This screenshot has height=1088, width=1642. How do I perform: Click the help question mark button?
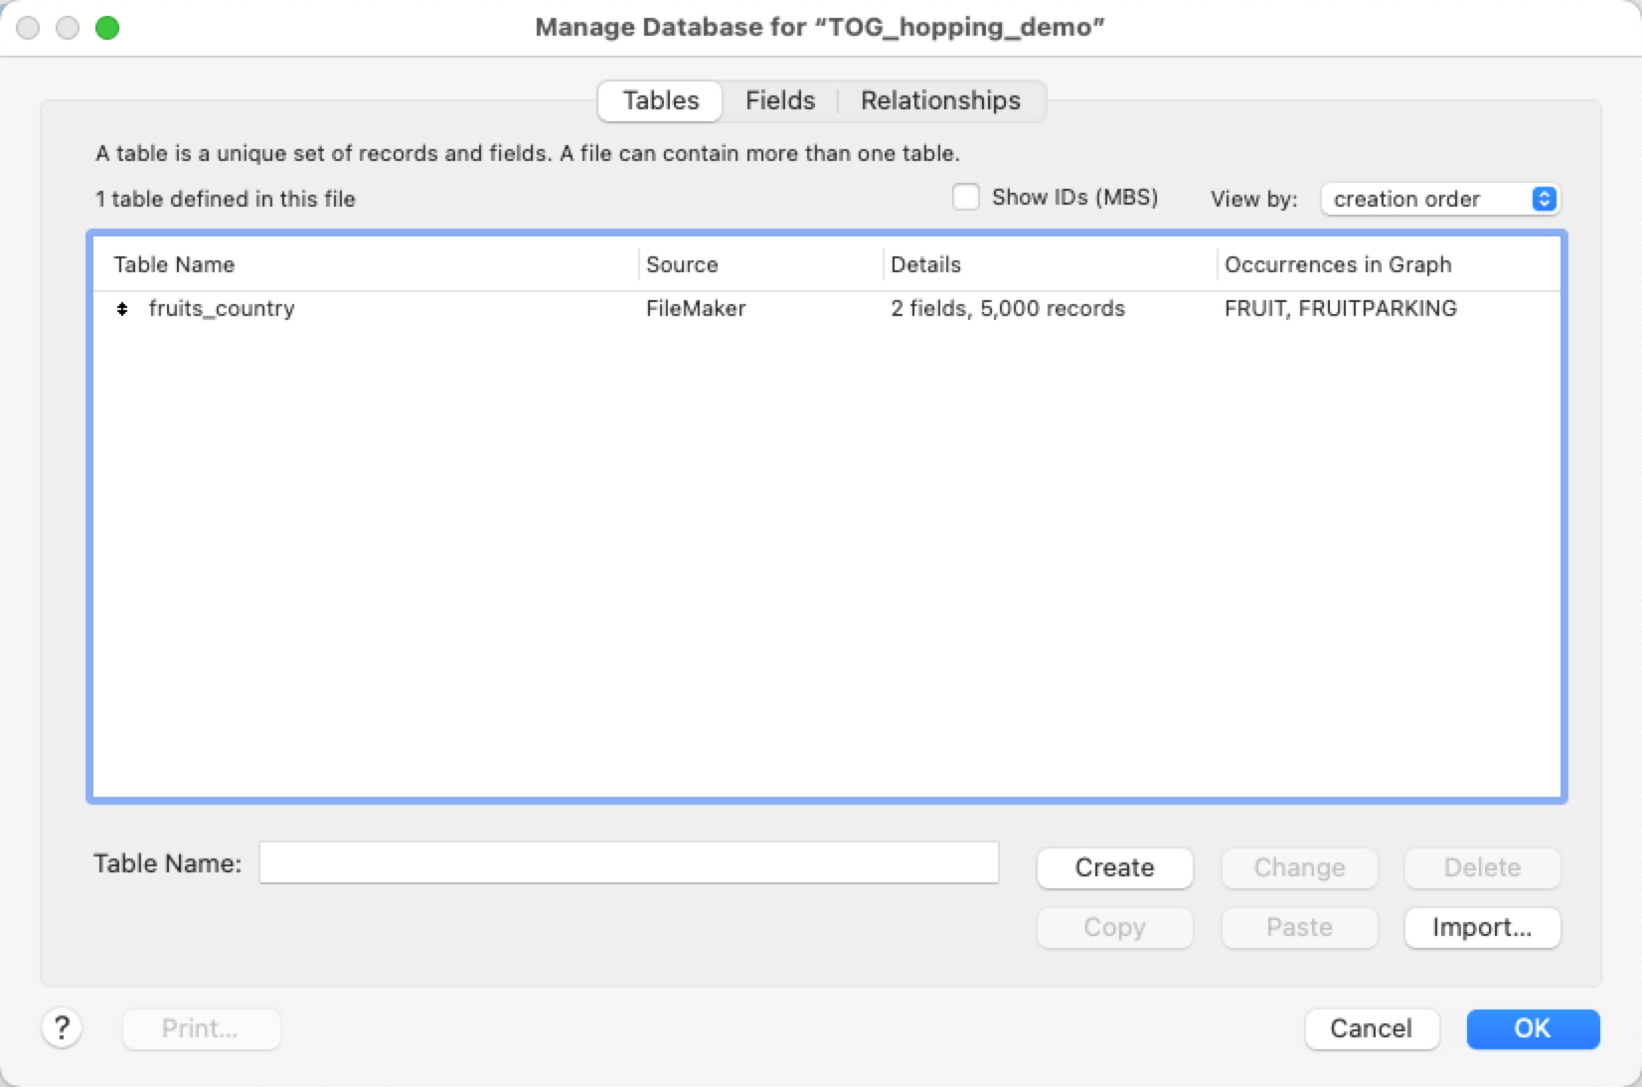pyautogui.click(x=62, y=1028)
